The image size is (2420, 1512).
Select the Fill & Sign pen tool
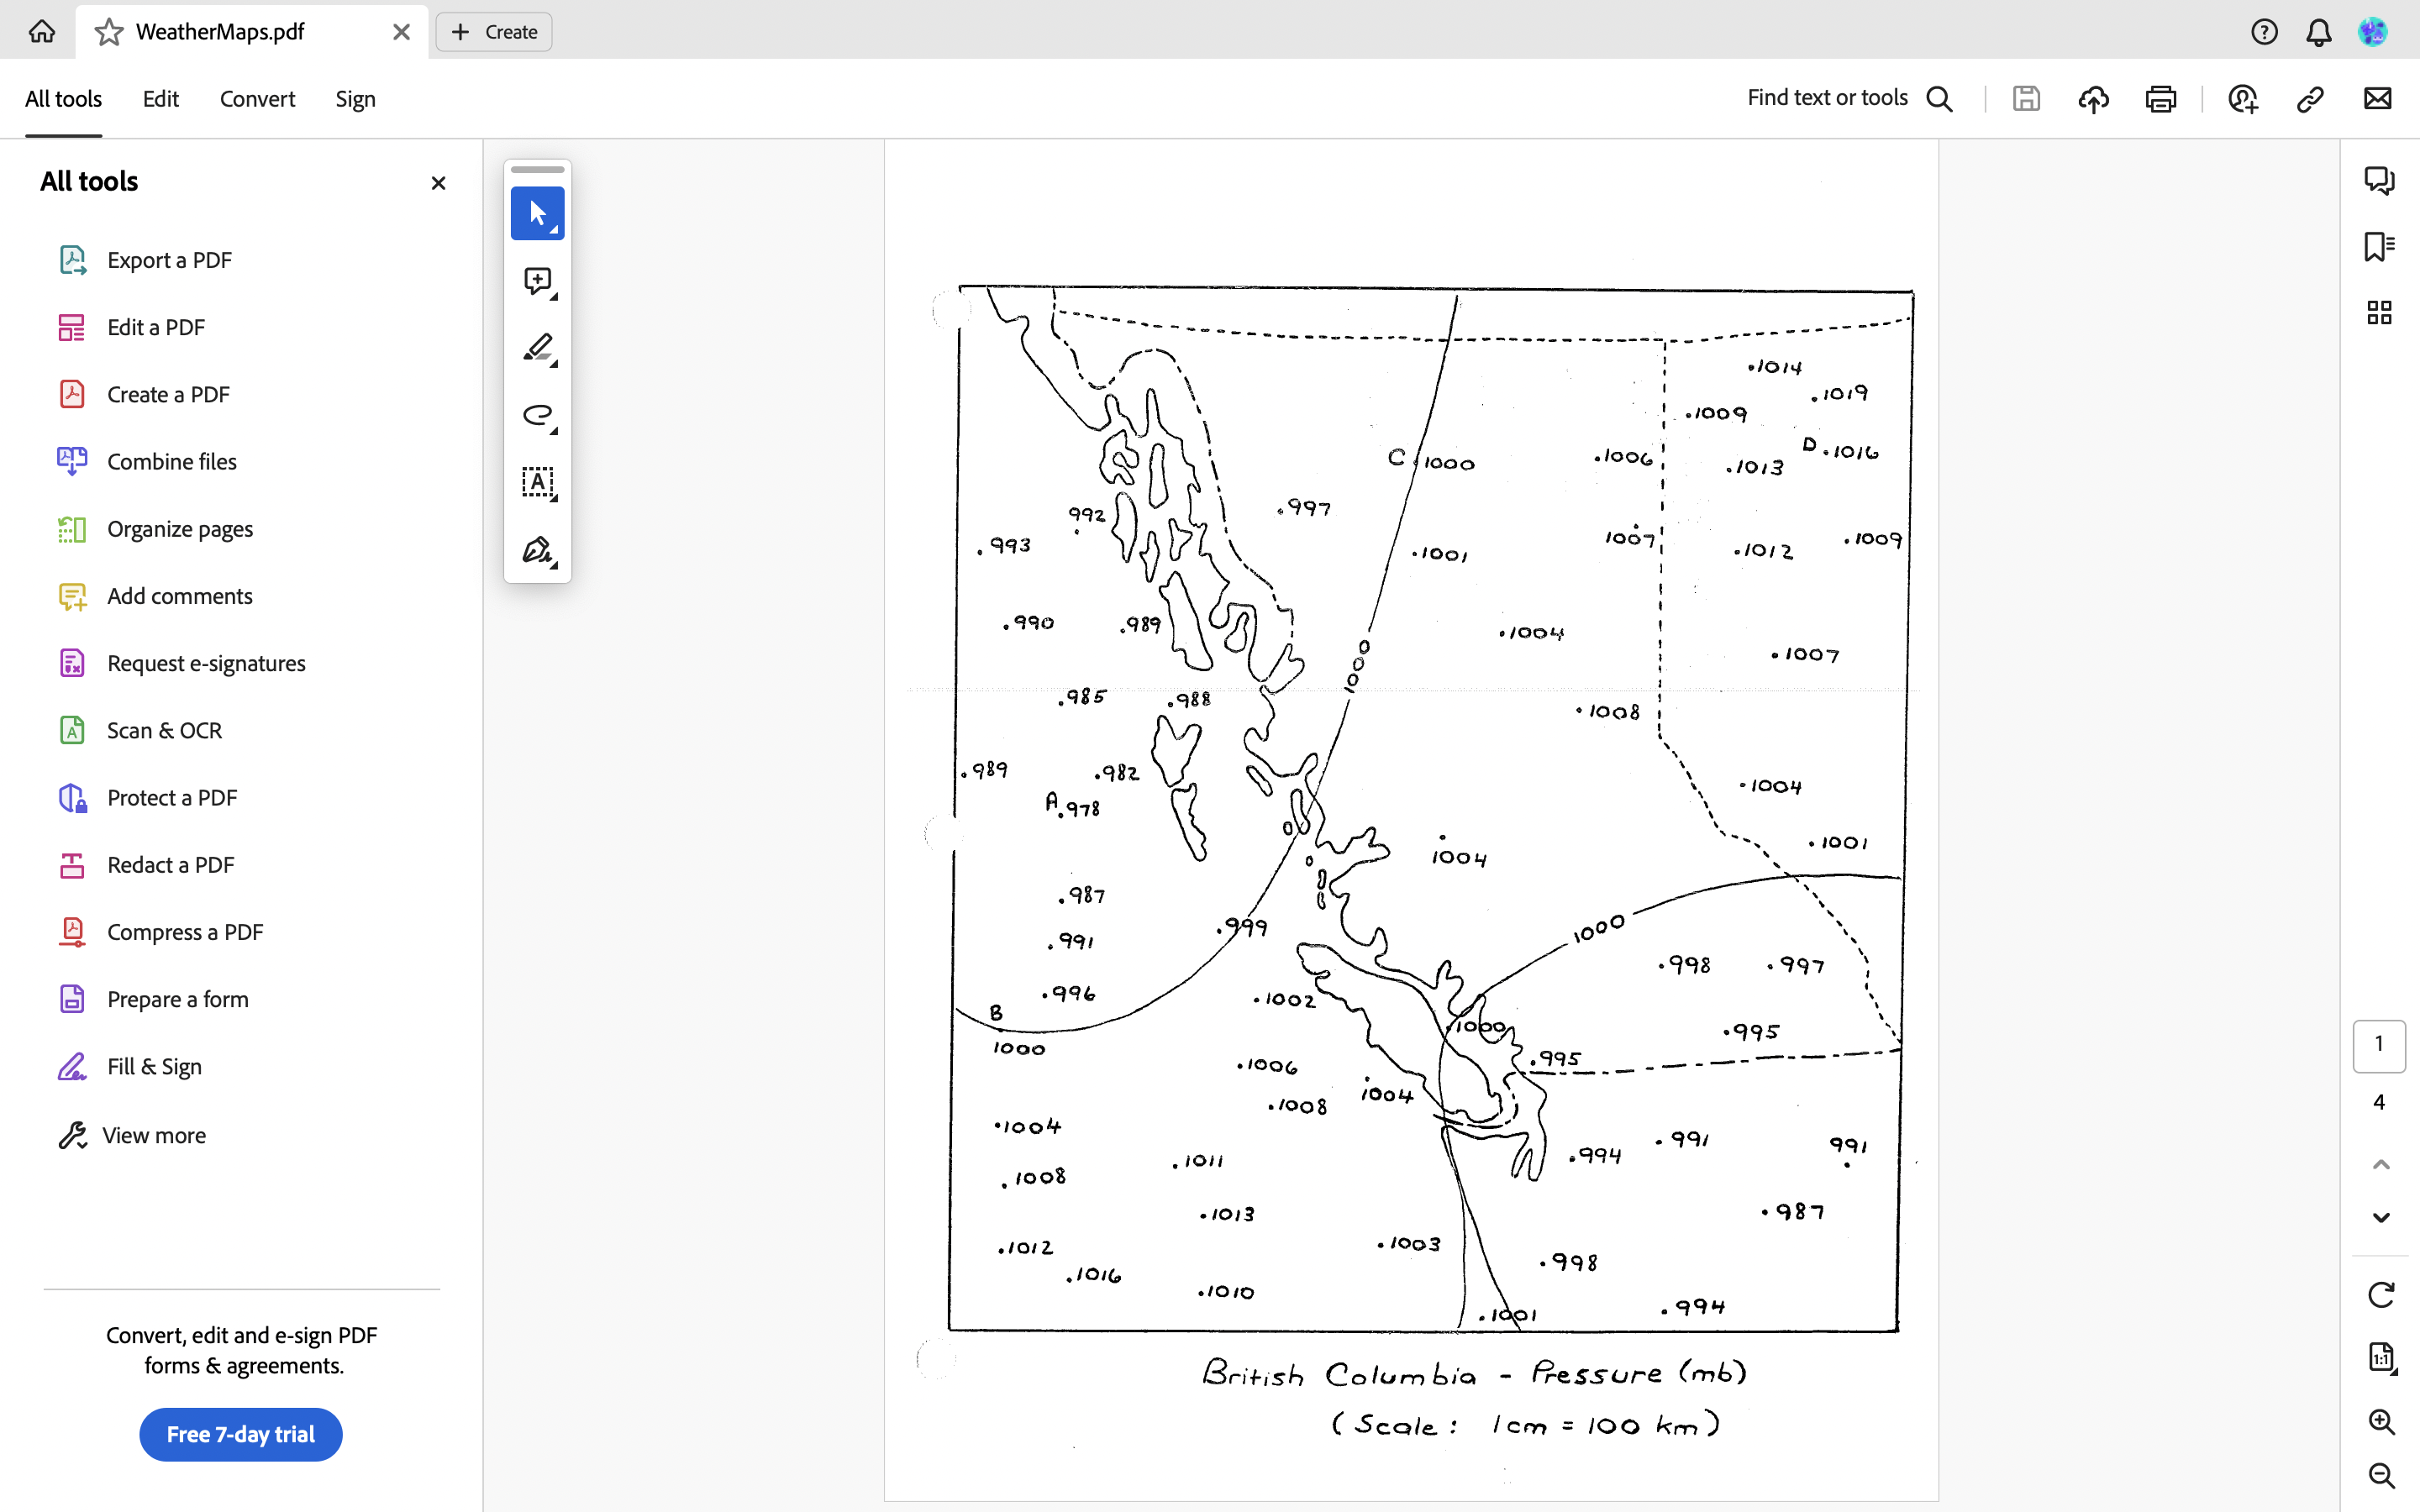[538, 551]
